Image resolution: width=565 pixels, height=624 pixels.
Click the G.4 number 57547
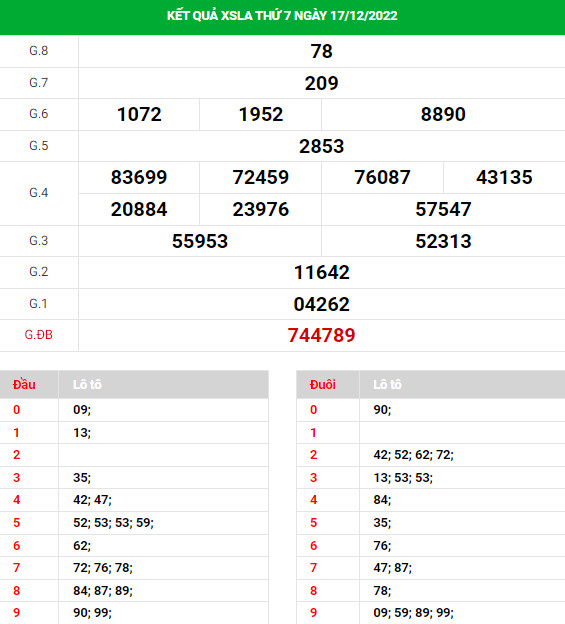click(x=443, y=209)
